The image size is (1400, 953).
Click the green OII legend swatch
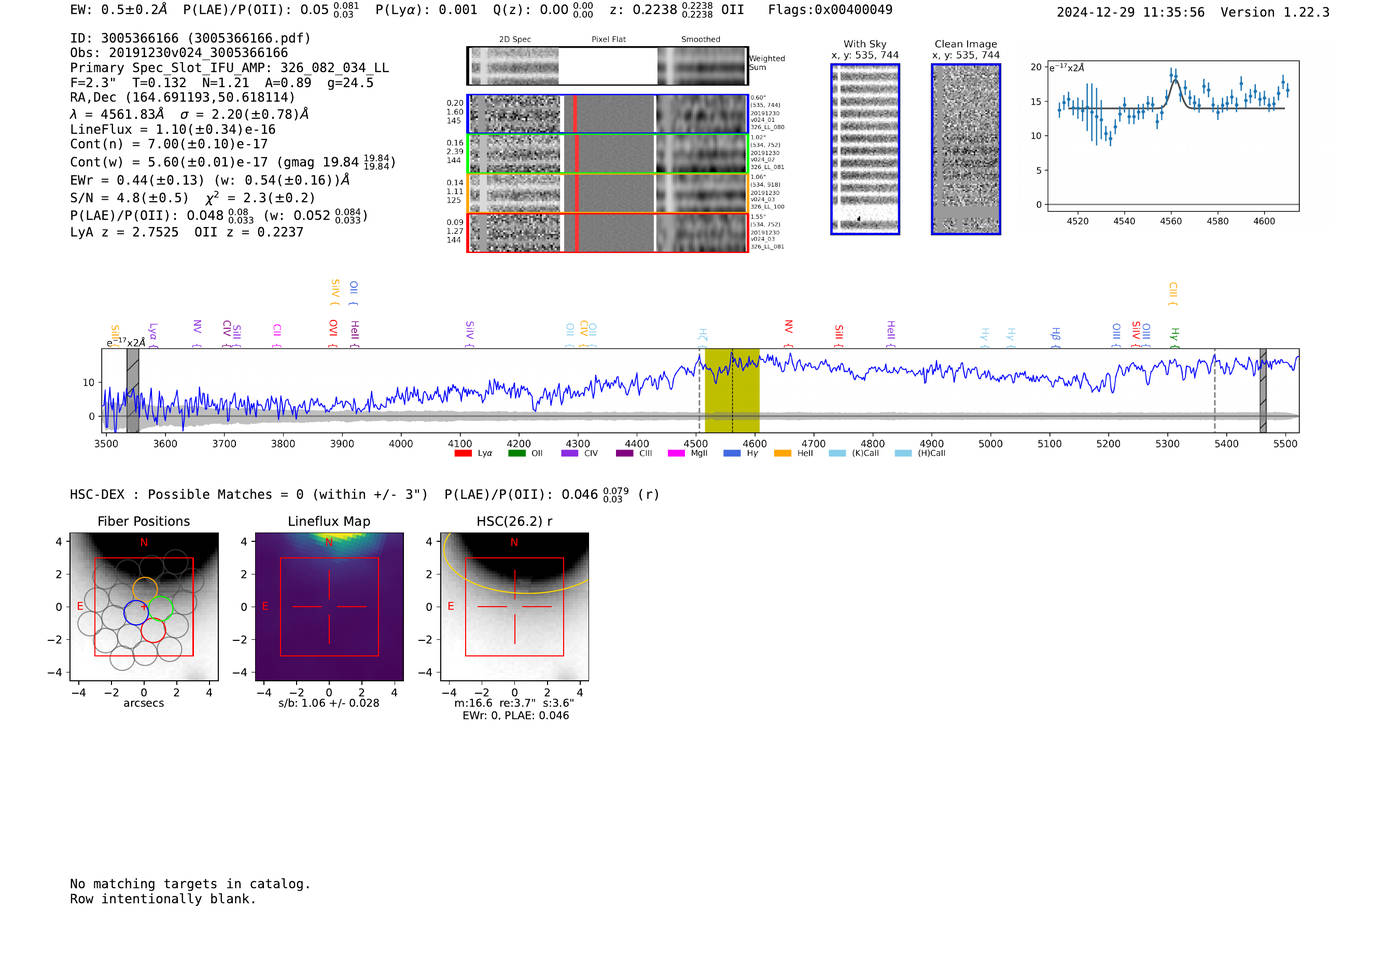tap(516, 453)
